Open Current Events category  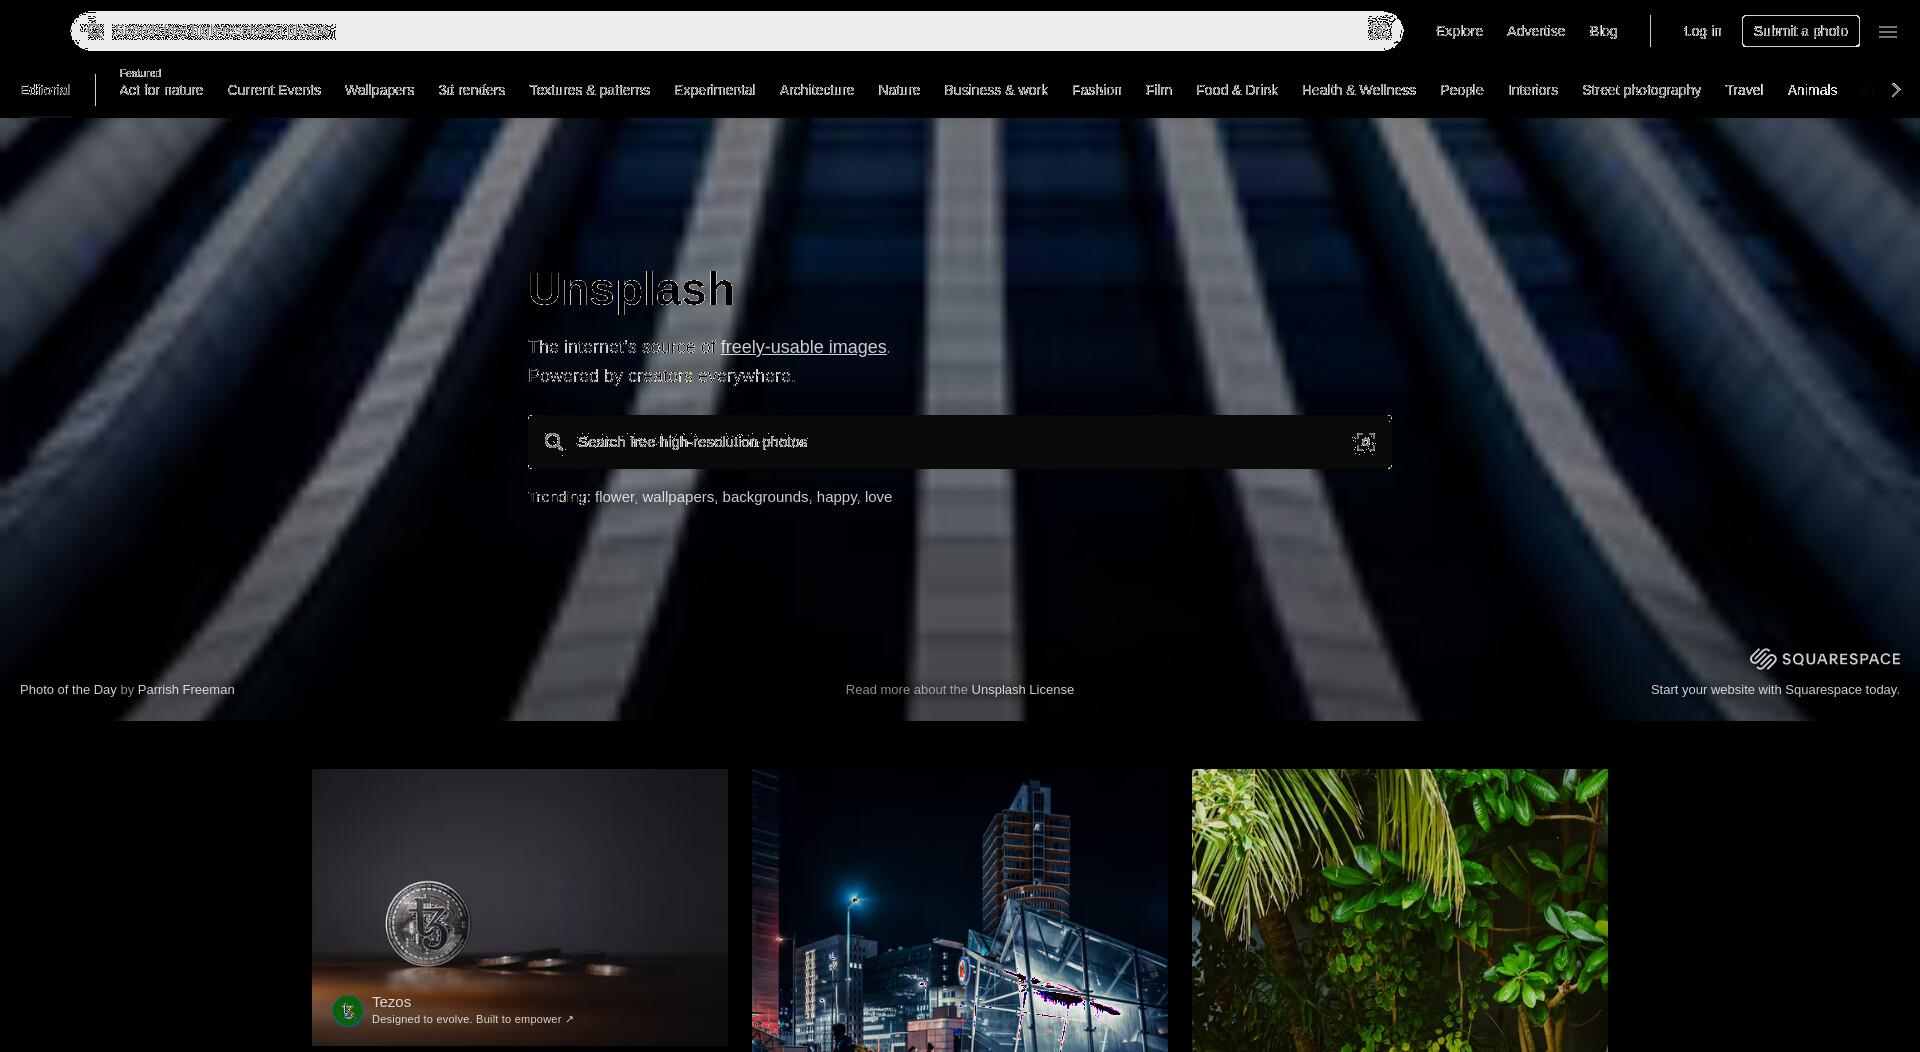[274, 90]
